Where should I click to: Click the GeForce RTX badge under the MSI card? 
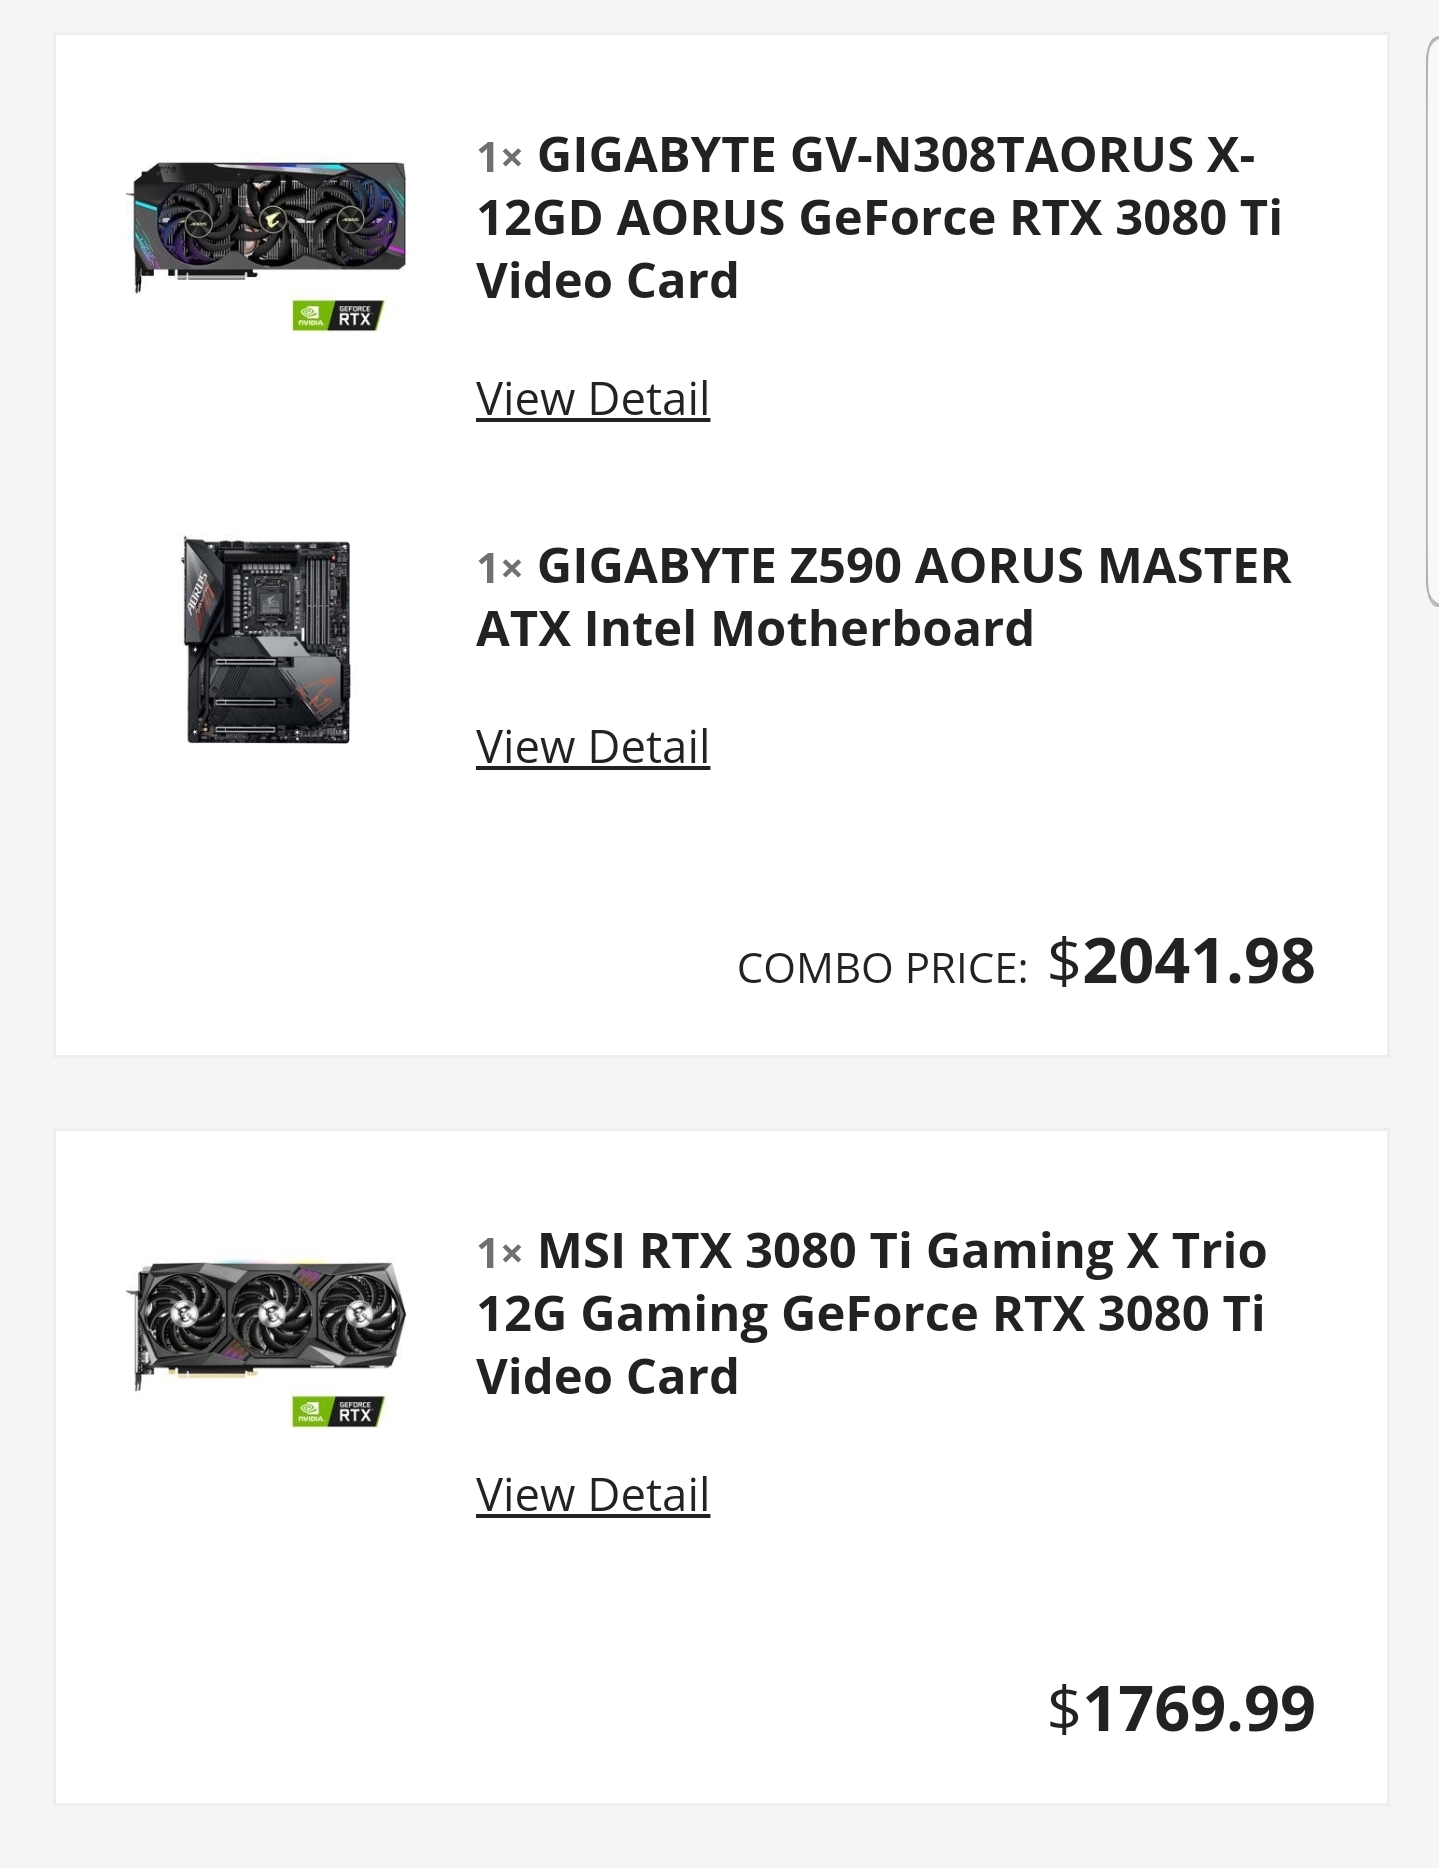click(338, 1412)
